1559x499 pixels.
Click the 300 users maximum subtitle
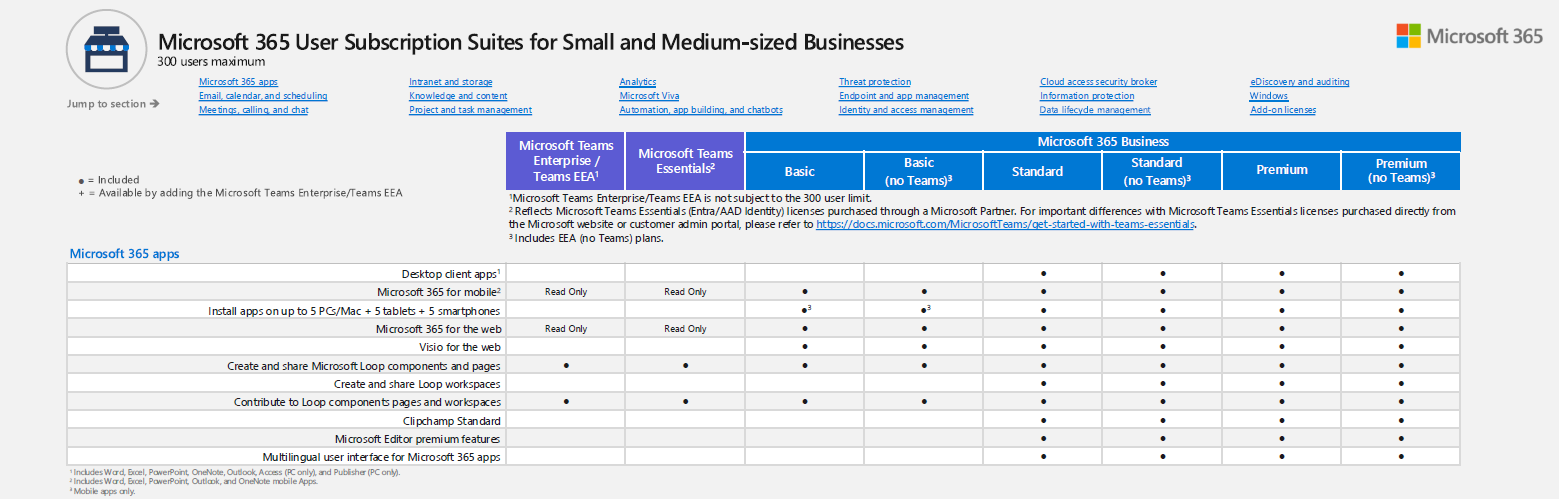211,62
